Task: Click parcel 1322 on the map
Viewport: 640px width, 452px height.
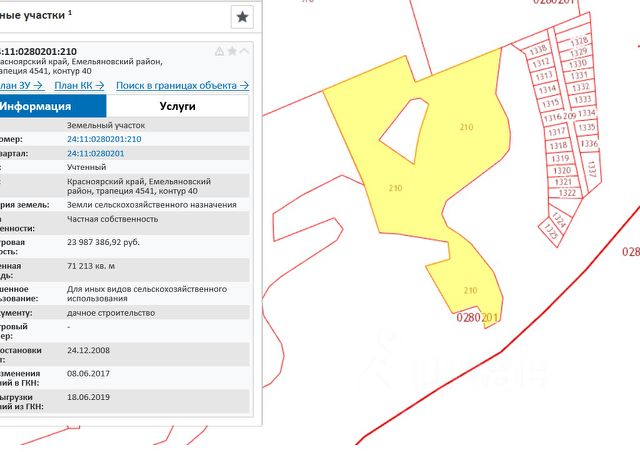Action: (567, 192)
